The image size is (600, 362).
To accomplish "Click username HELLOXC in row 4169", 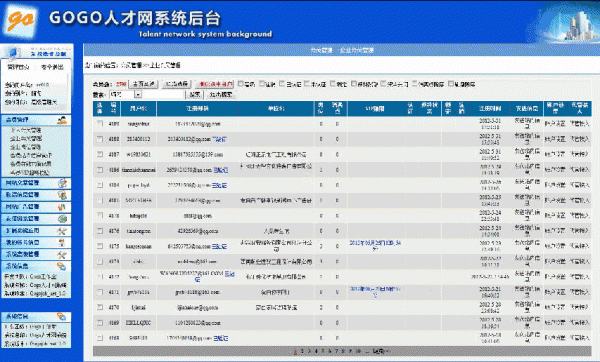I will [138, 323].
